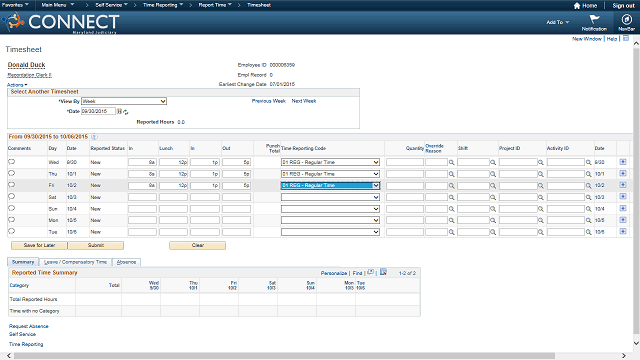Open Time Reporting Code dropdown for Tue 10/6
640x360 pixels.
tap(330, 232)
